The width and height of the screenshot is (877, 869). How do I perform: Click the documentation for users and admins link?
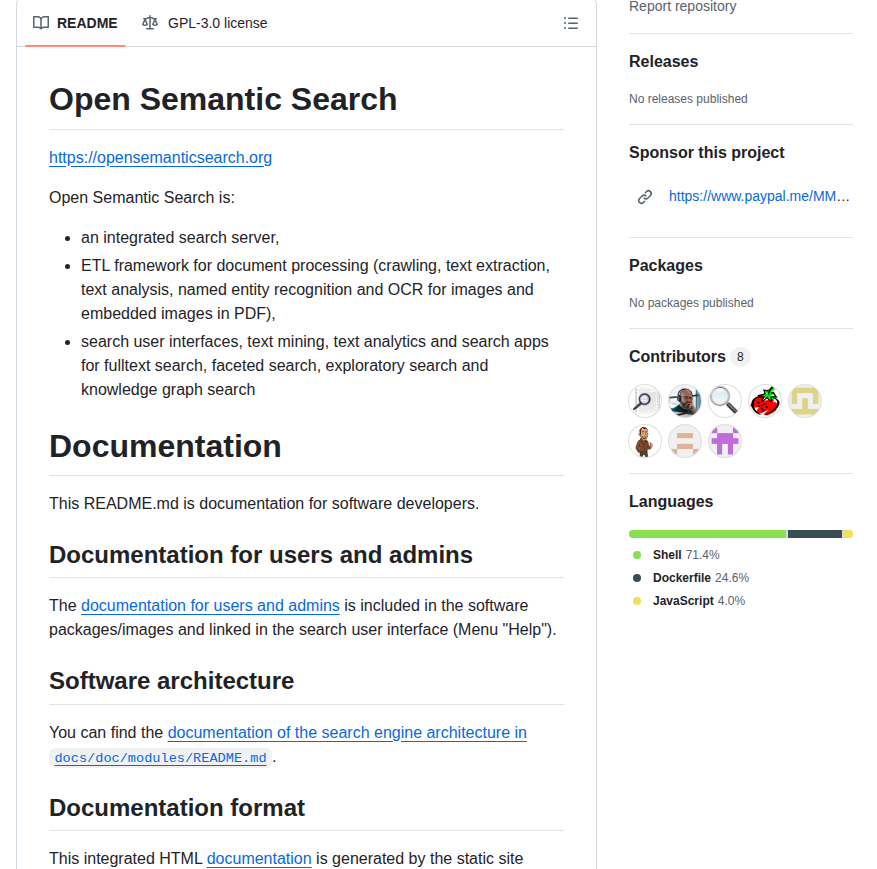[210, 605]
